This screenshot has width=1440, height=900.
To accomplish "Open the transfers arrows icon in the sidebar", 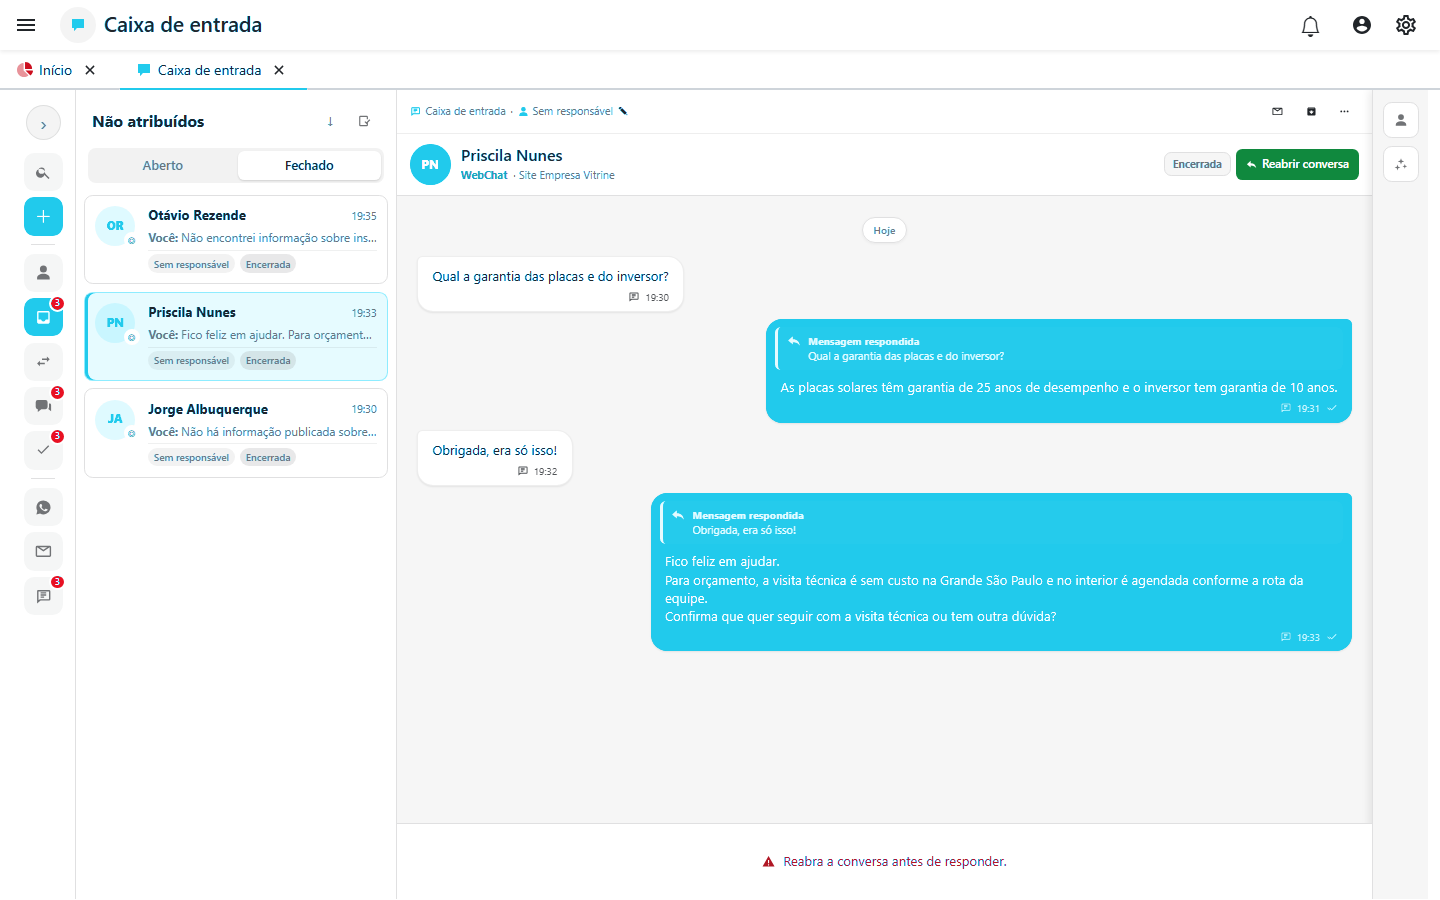I will [x=43, y=361].
